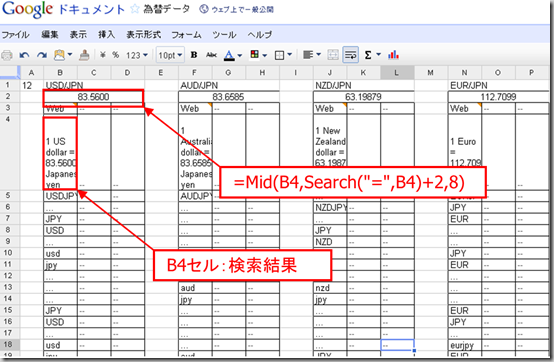Click the USD/JPN cell
554x362 pixels.
point(60,85)
